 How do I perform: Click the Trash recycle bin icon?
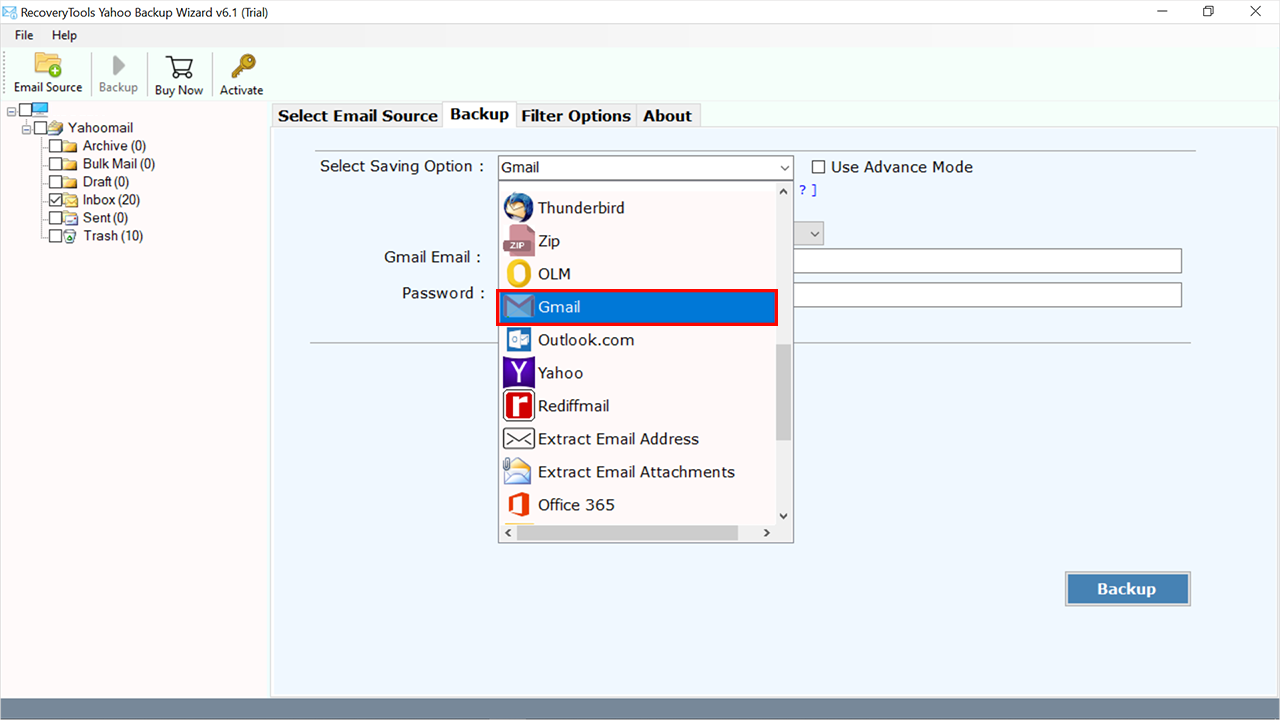pyautogui.click(x=71, y=236)
